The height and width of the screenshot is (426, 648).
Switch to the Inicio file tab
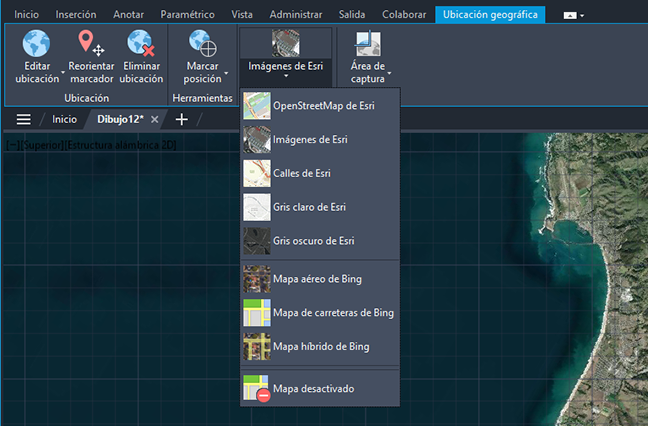(64, 119)
